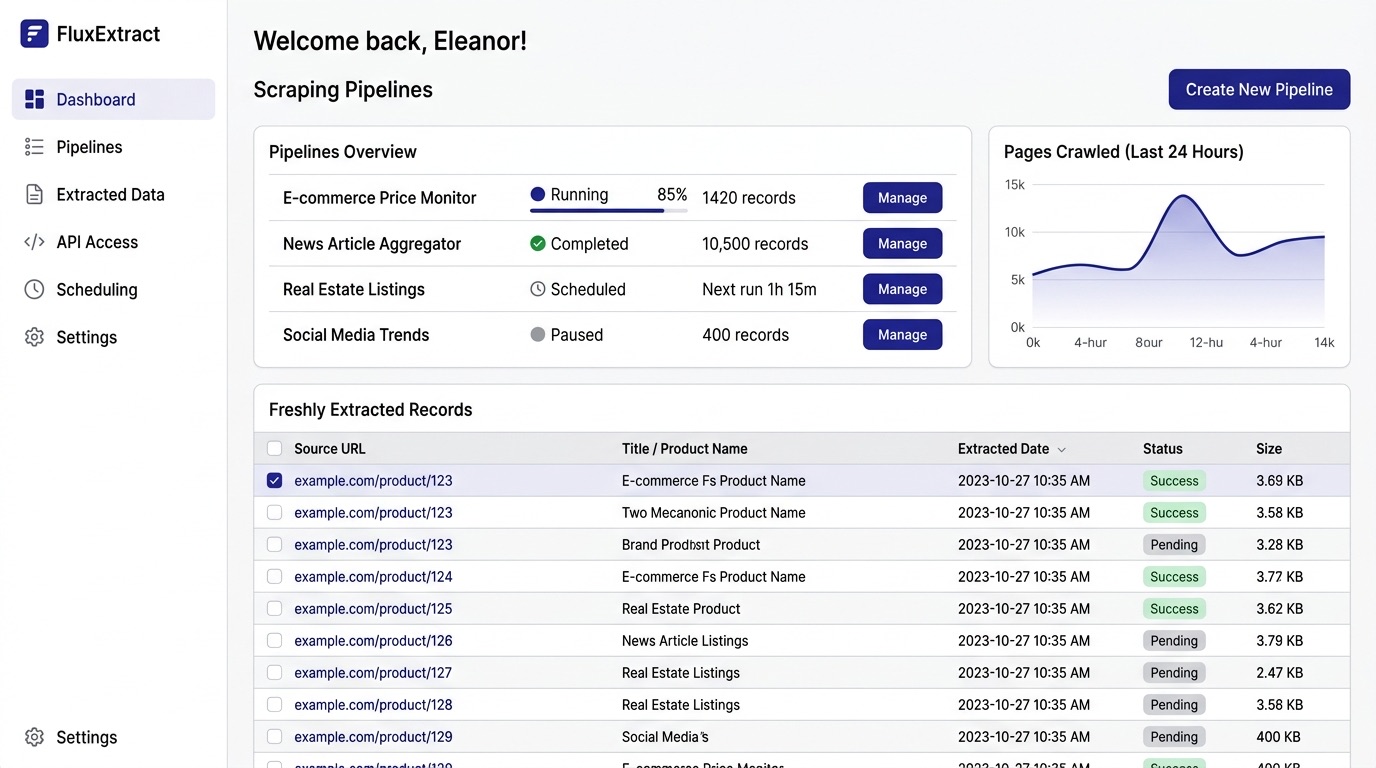Screen dimensions: 1376x768
Task: Click the Social Media Trends pipeline name
Action: 356,335
